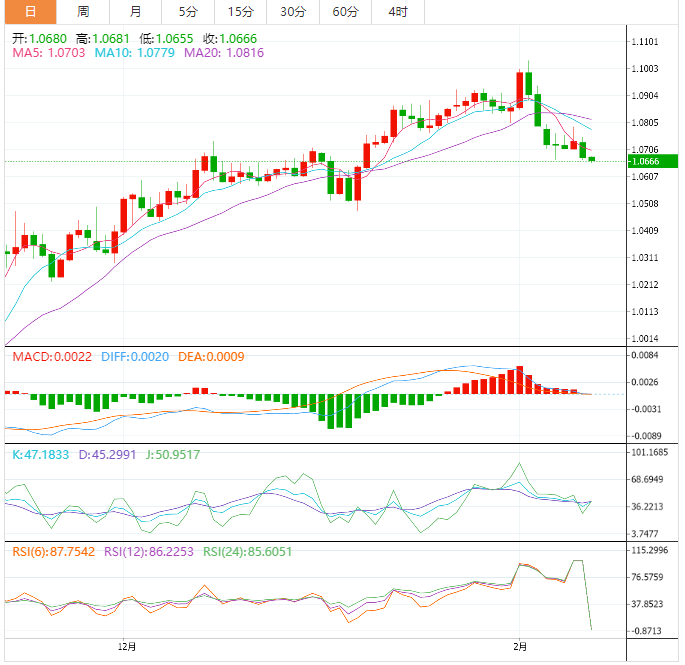Viewport: 685px width, 665px height.
Task: Open the 月 monthly timeframe tab
Action: (135, 12)
